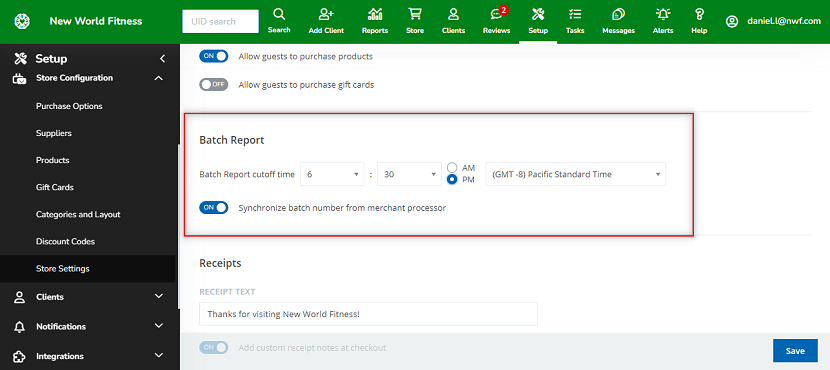Click the Receipt Text input field
The image size is (830, 370).
[x=368, y=314]
